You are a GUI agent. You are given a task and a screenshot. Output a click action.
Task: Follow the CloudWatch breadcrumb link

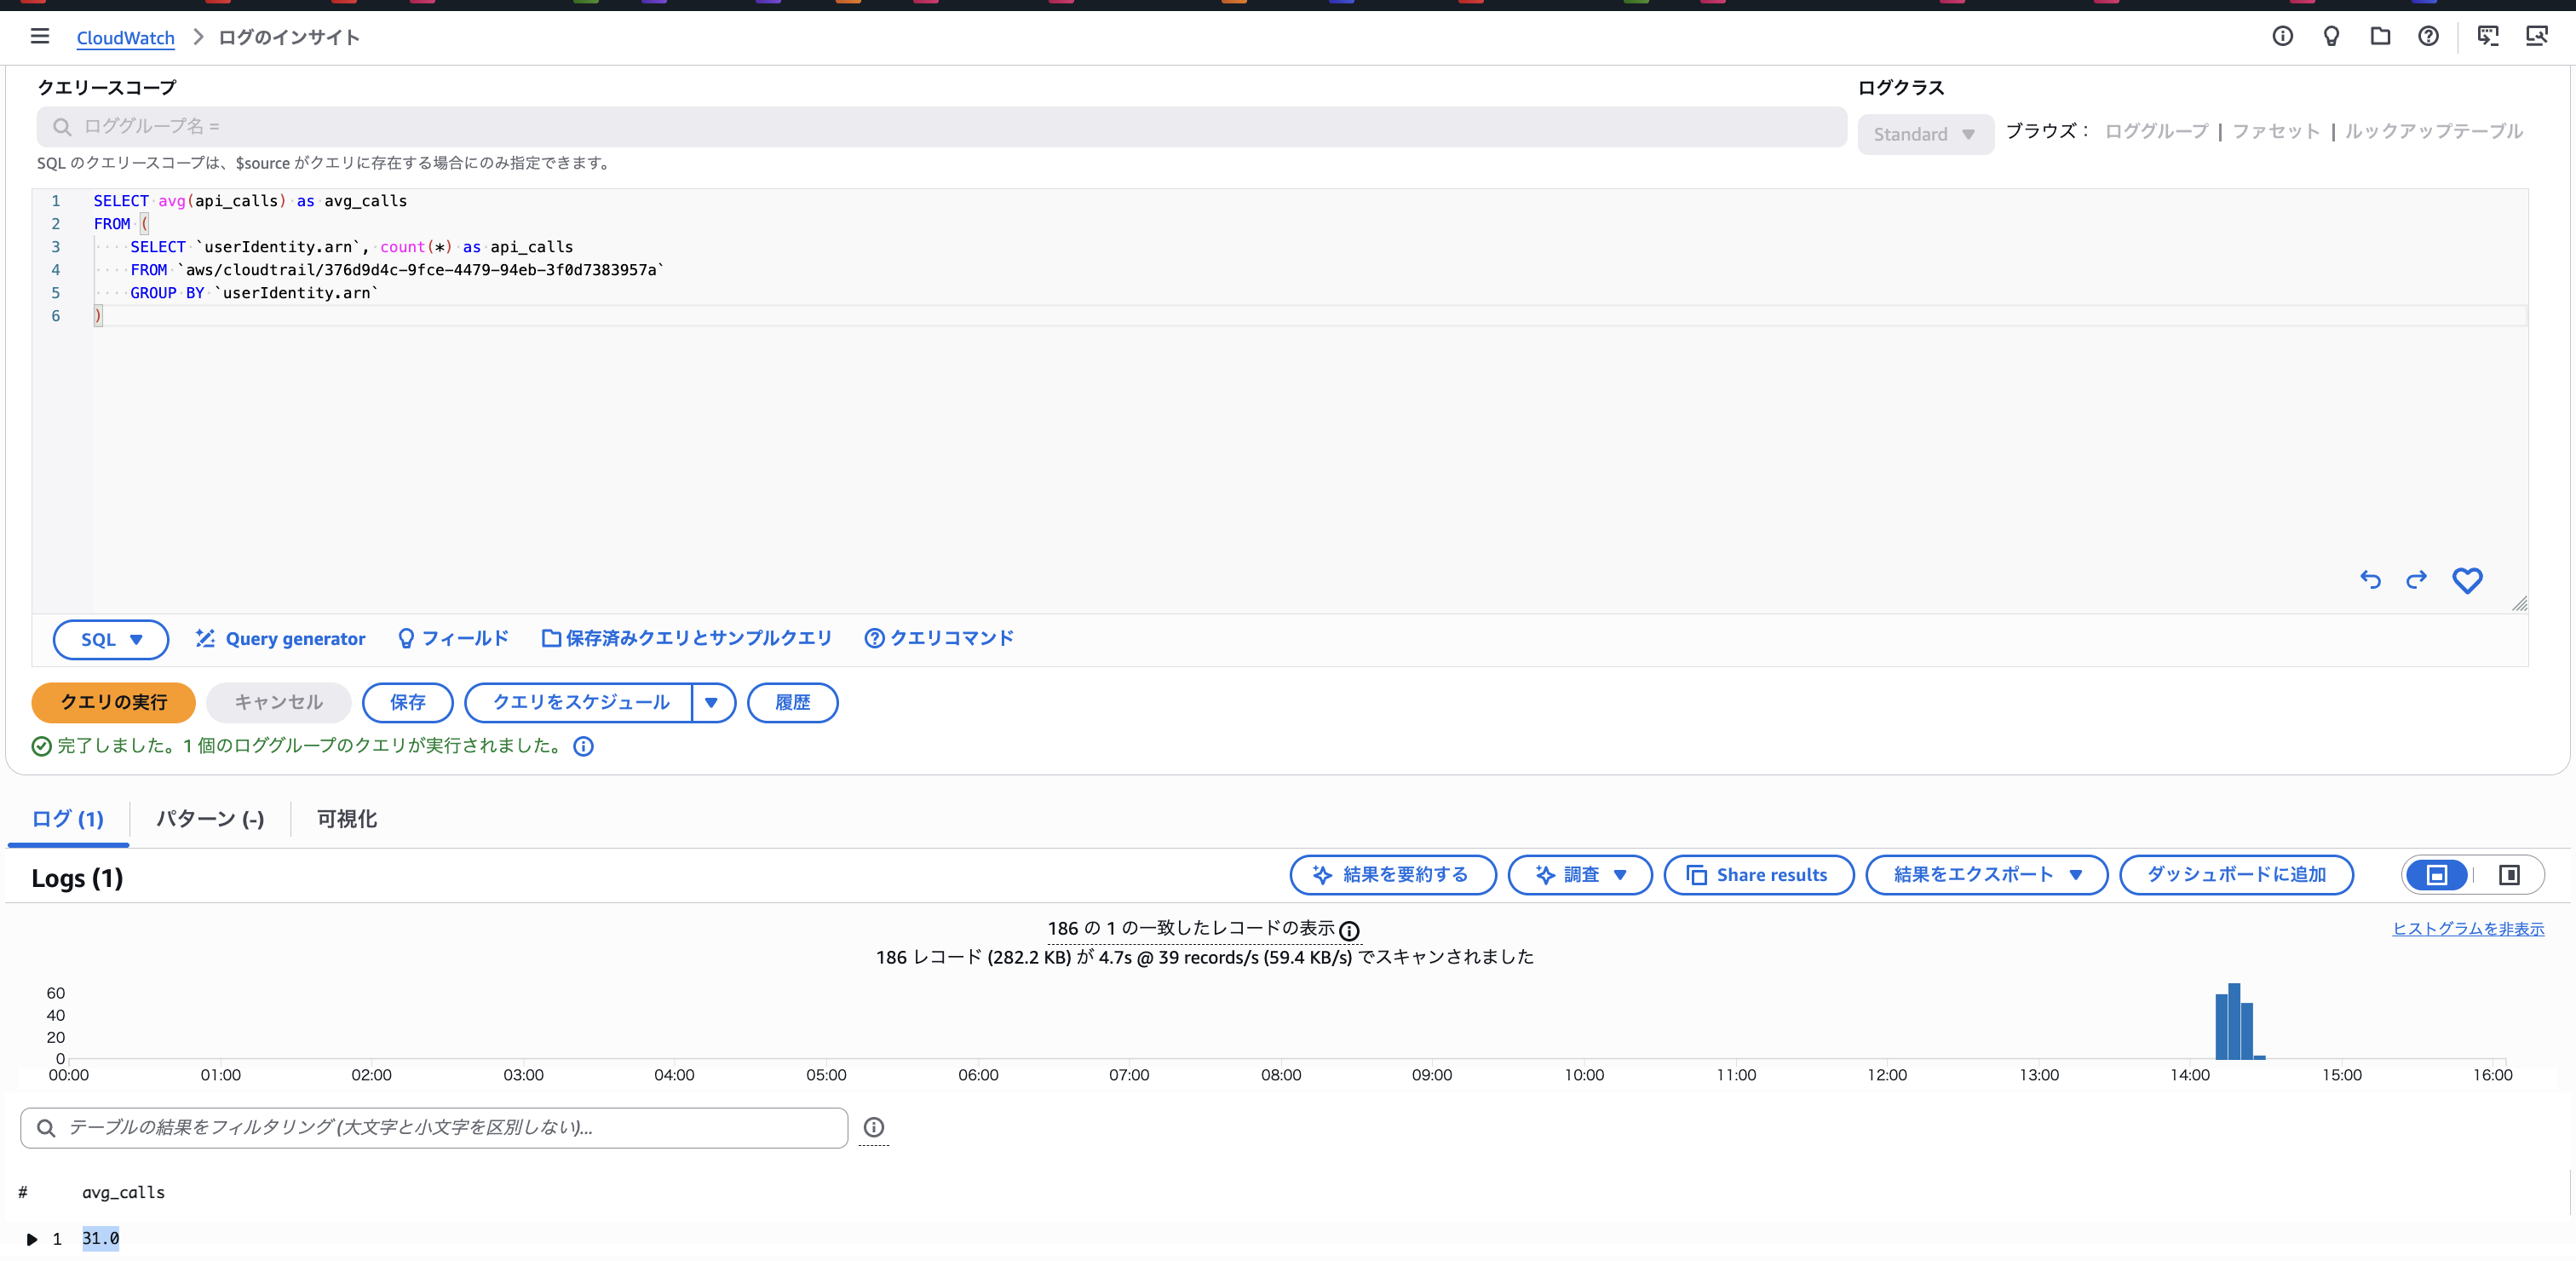(x=126, y=38)
